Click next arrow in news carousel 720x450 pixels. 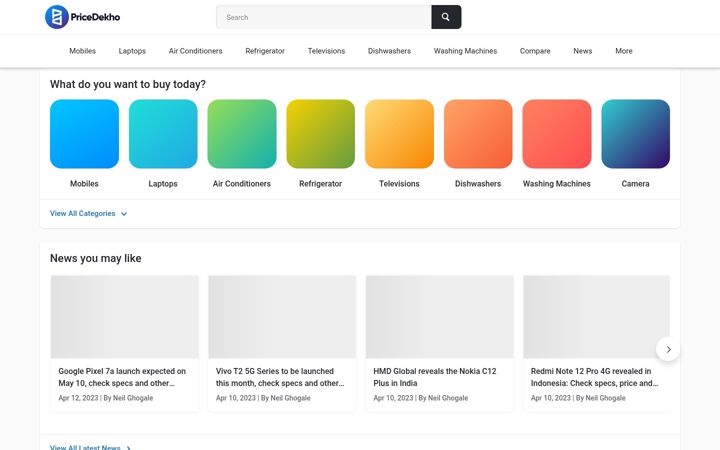668,349
